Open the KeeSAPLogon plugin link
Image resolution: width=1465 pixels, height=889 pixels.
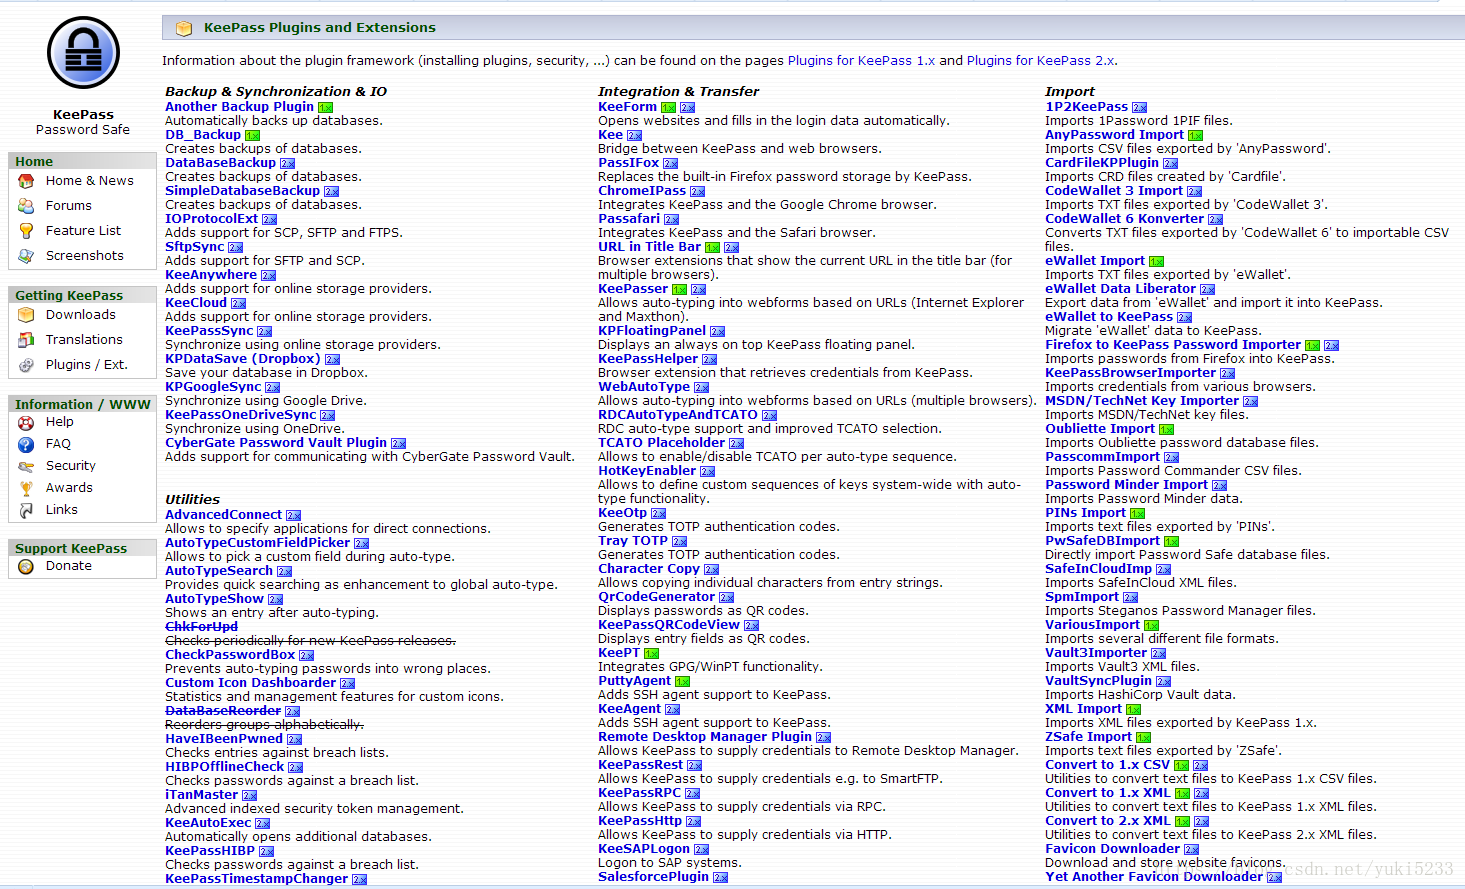pyautogui.click(x=644, y=849)
